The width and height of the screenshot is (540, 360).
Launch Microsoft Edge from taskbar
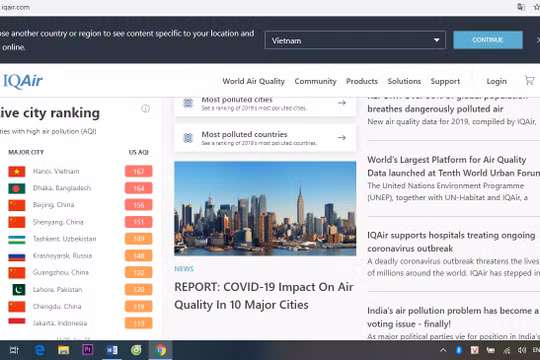point(40,350)
